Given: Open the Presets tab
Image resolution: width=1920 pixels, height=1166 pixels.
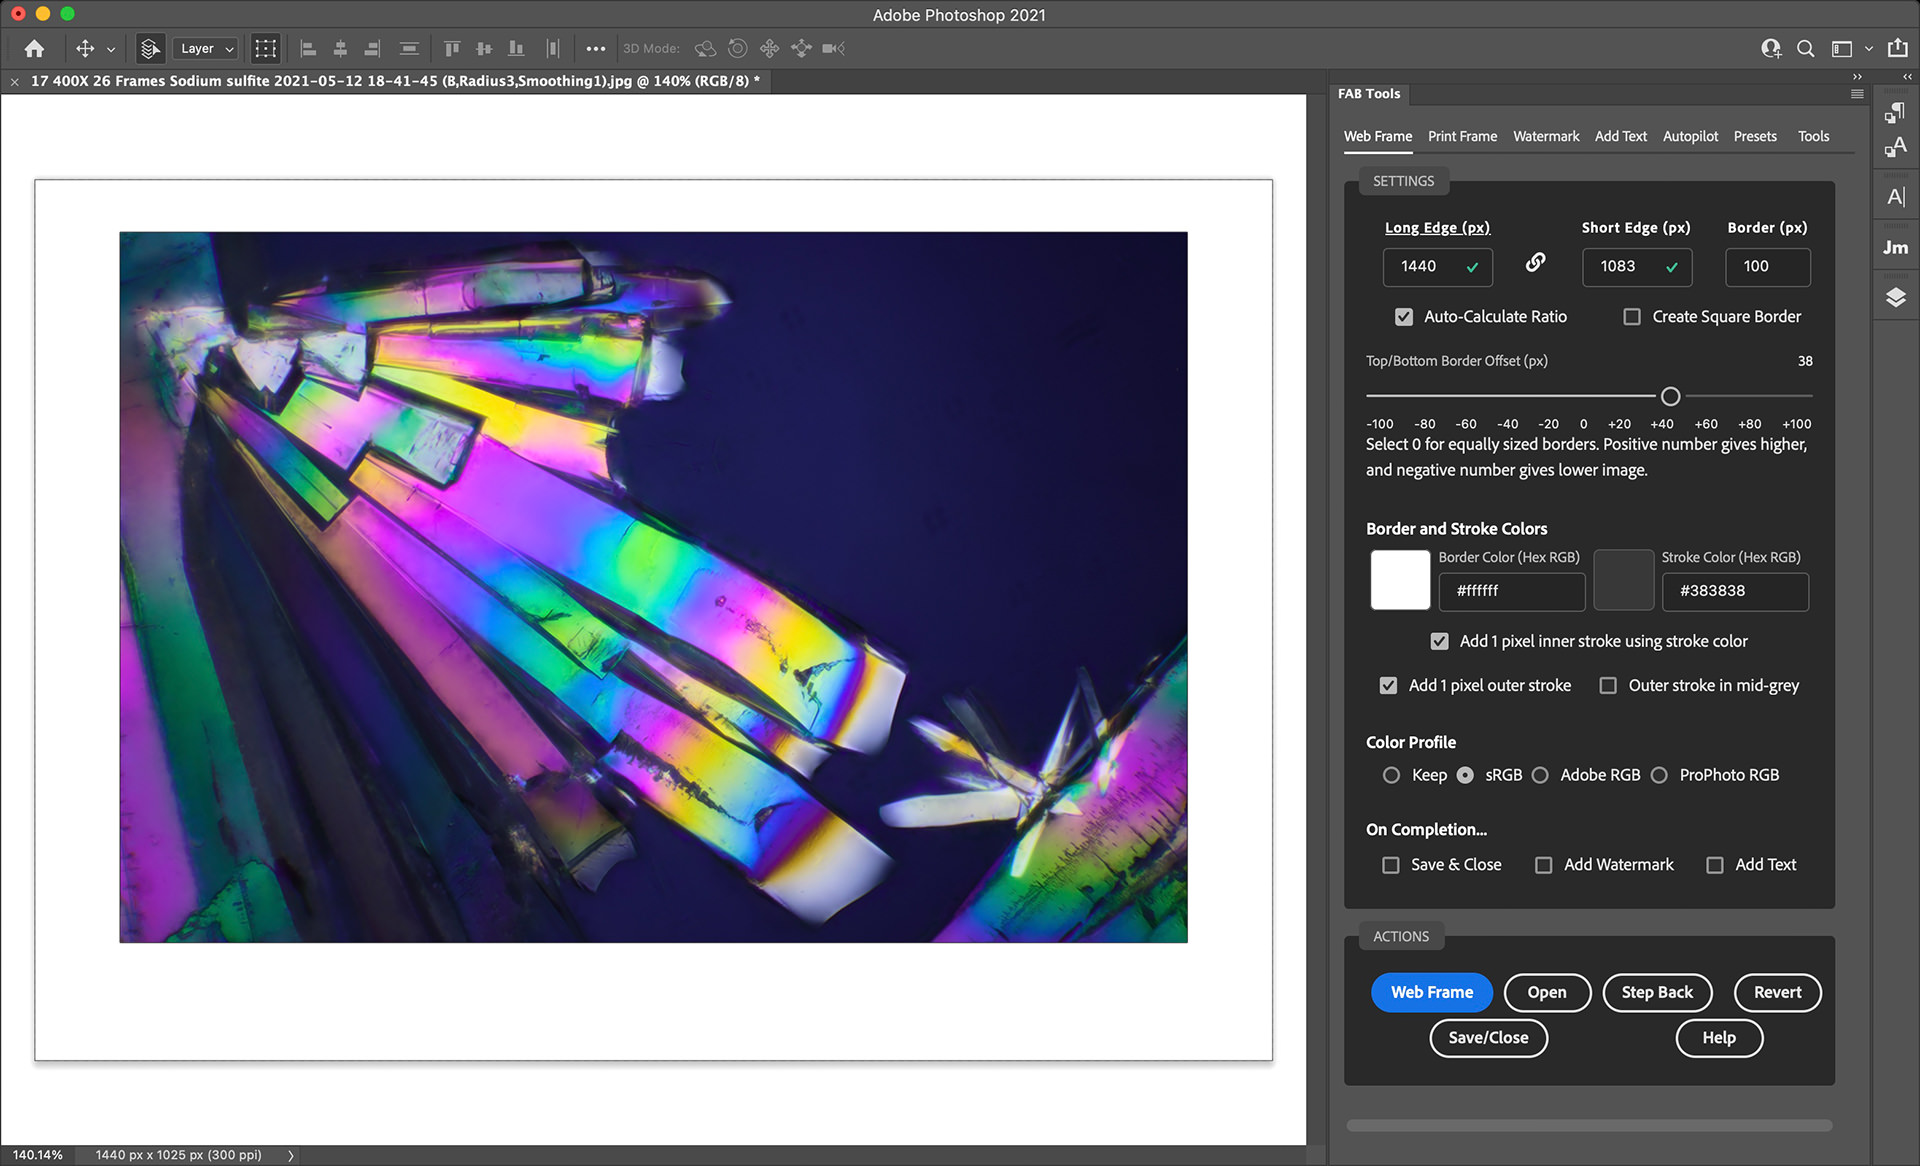Looking at the screenshot, I should (1754, 136).
